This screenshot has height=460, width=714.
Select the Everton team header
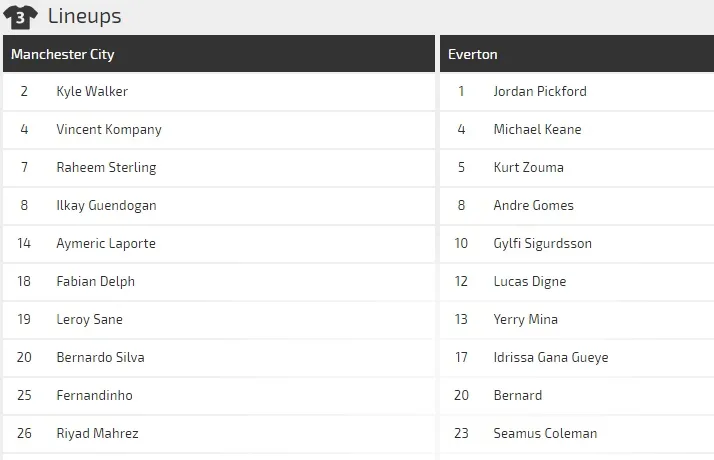click(x=473, y=54)
